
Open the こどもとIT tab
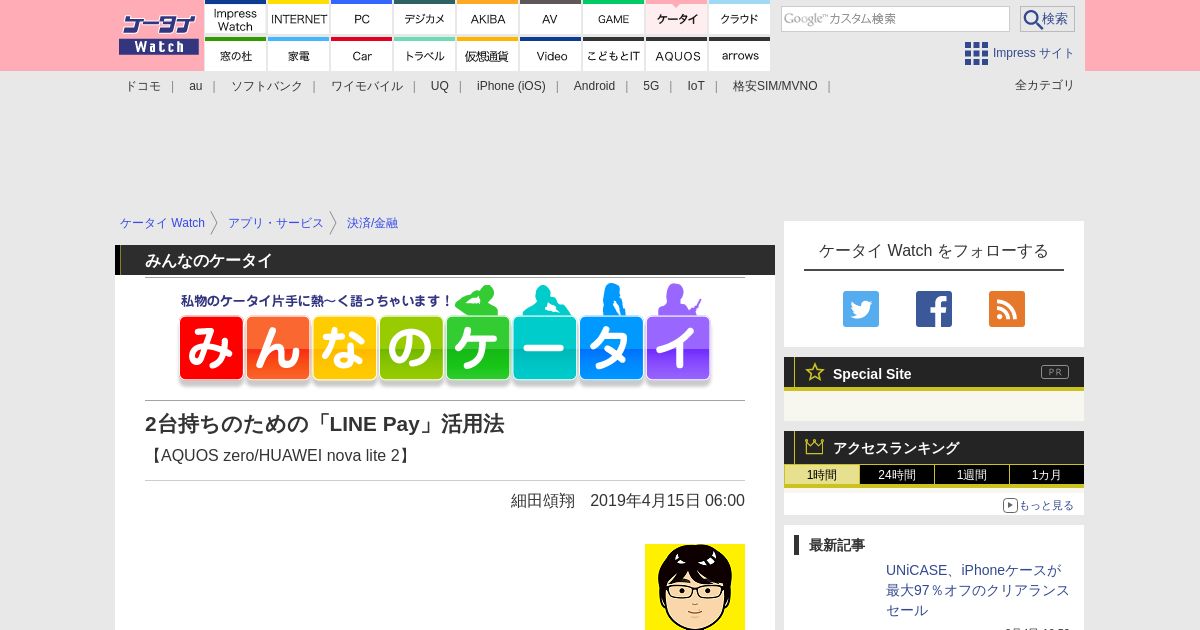pyautogui.click(x=613, y=54)
